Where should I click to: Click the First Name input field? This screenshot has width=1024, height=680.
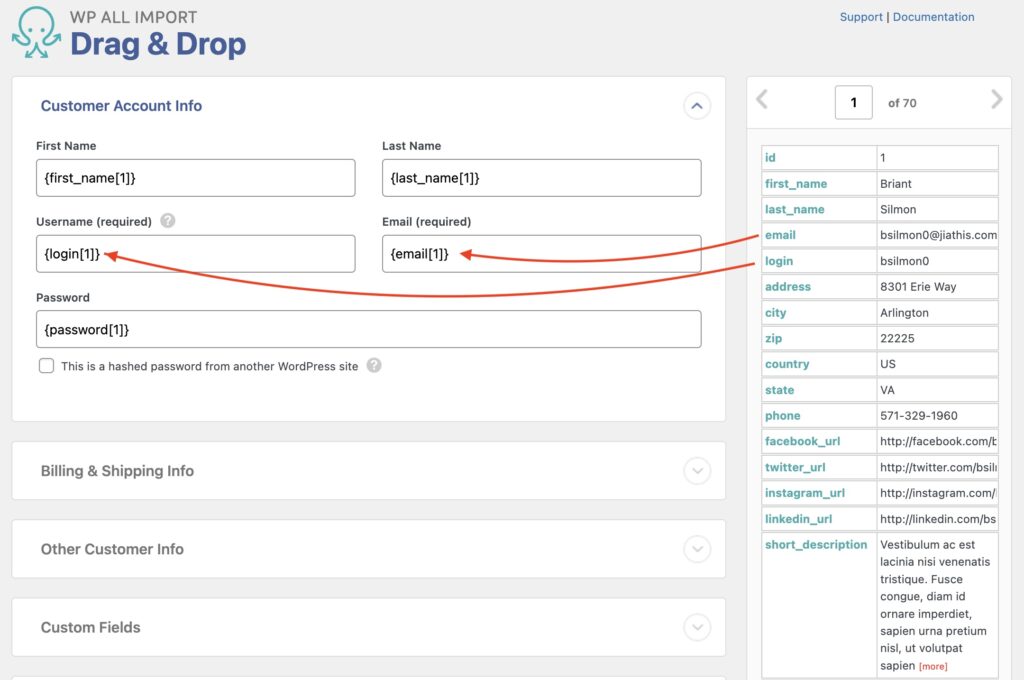pos(195,177)
